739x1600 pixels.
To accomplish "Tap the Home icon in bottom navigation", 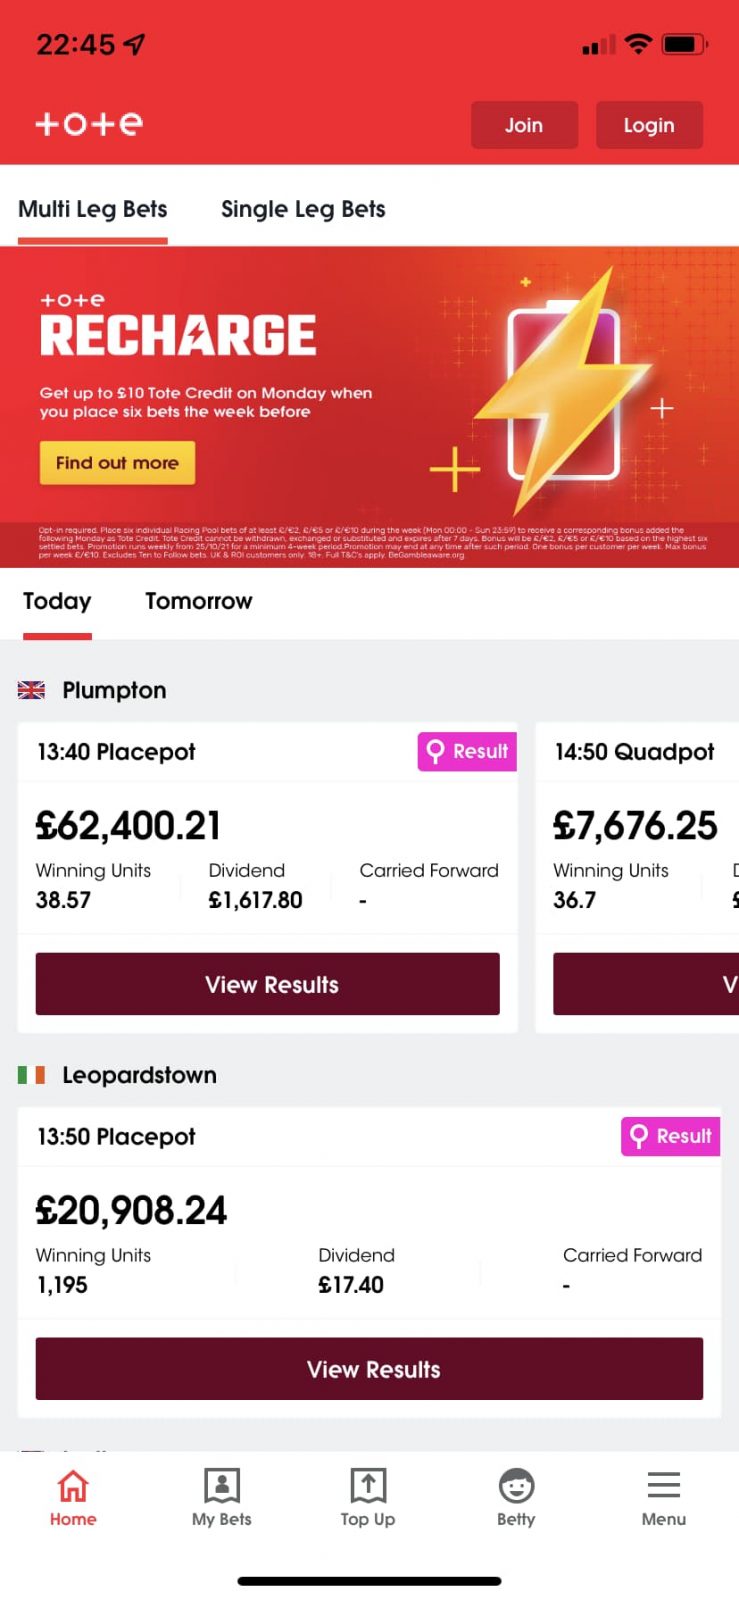I will click(x=73, y=1487).
